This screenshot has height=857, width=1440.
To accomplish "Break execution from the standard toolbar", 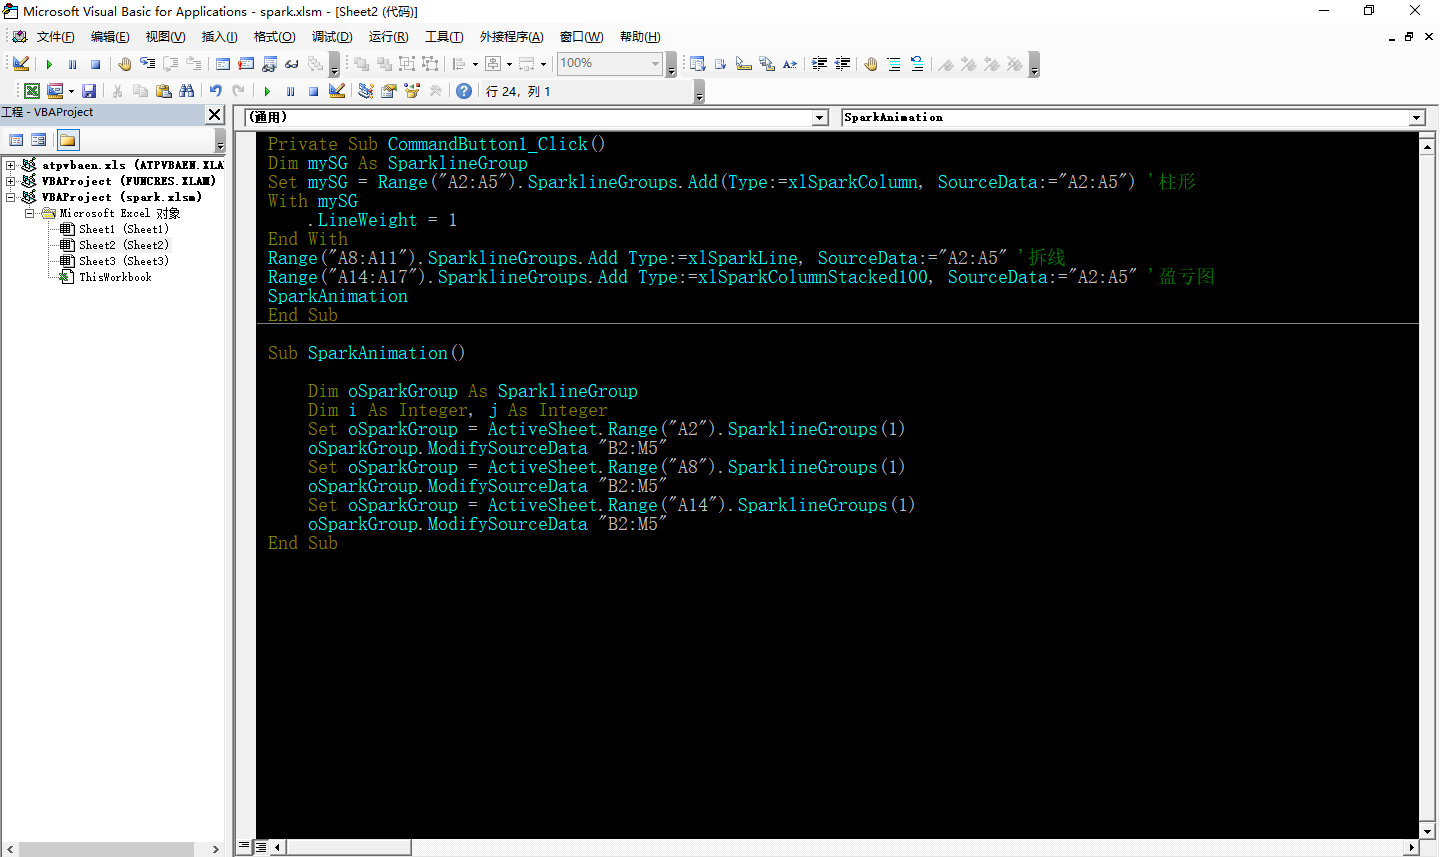I will [290, 91].
